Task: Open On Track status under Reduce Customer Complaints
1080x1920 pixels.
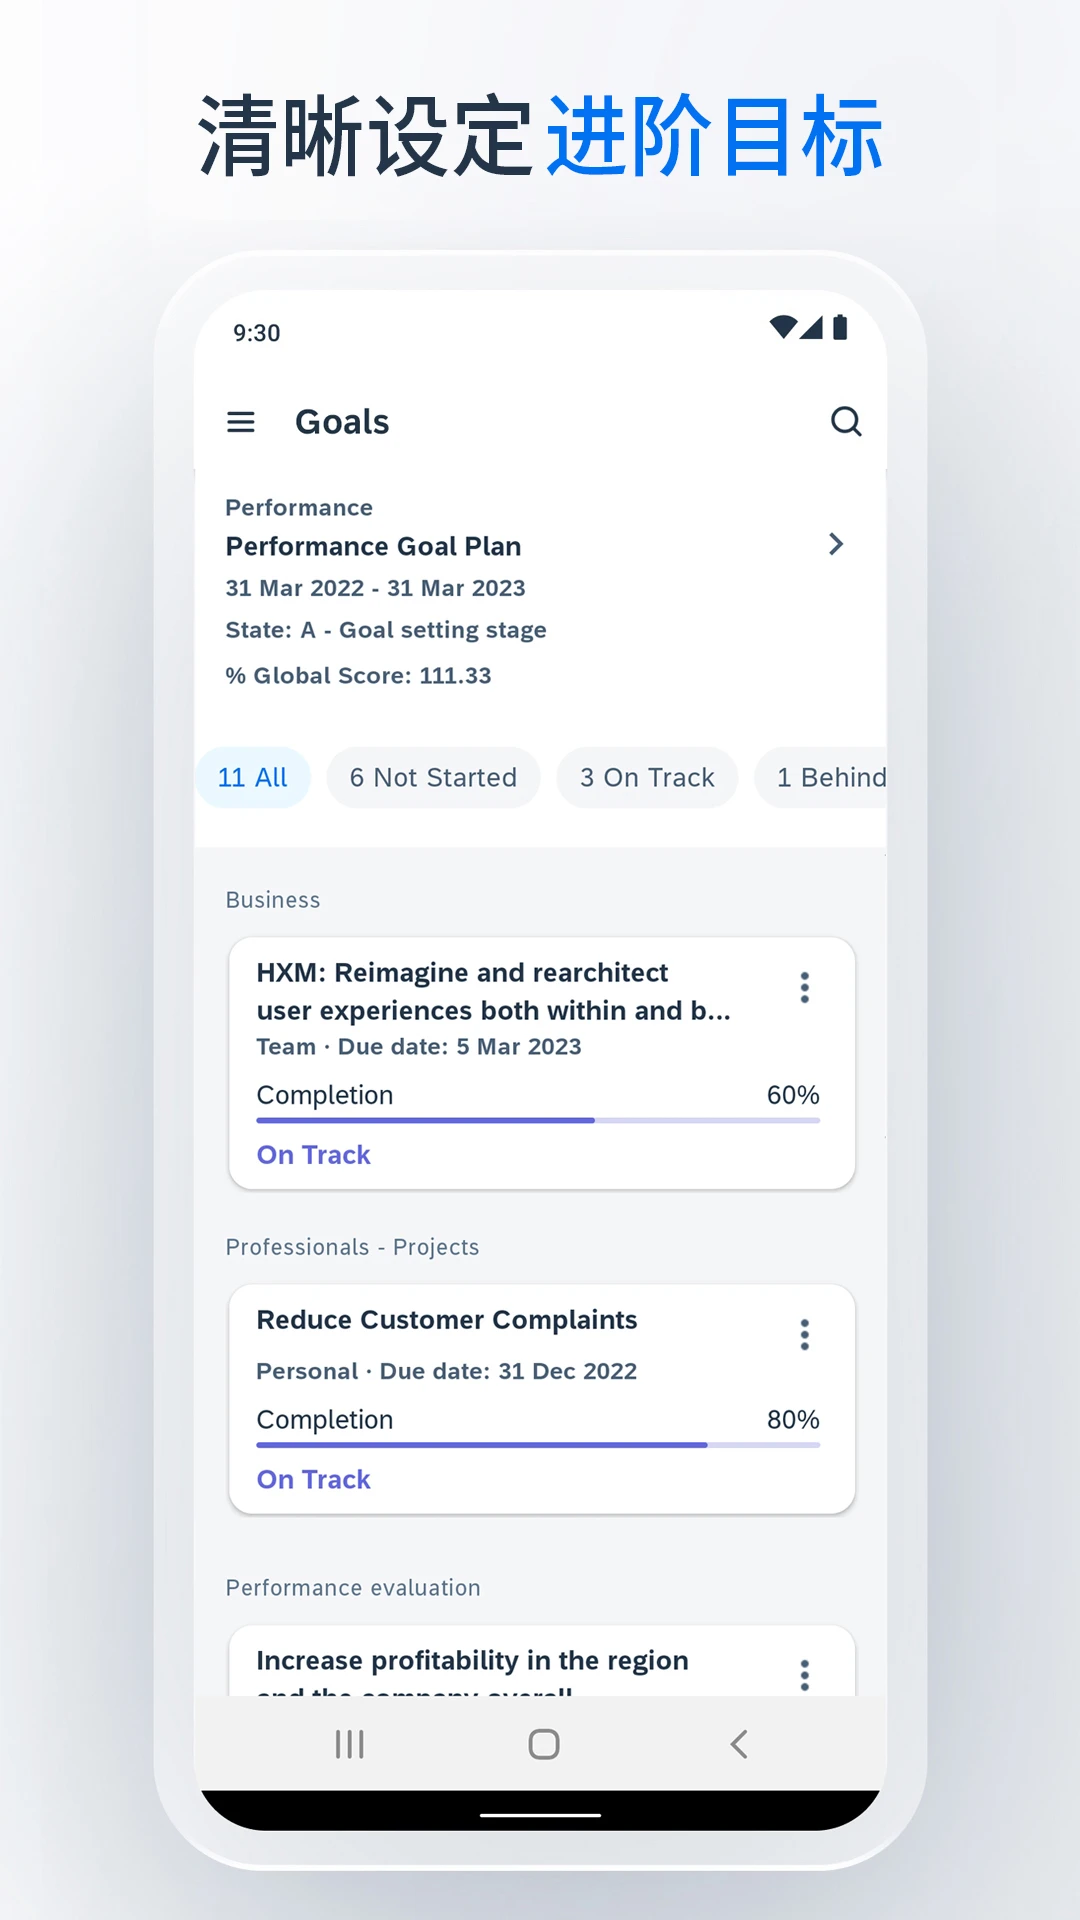Action: point(313,1479)
